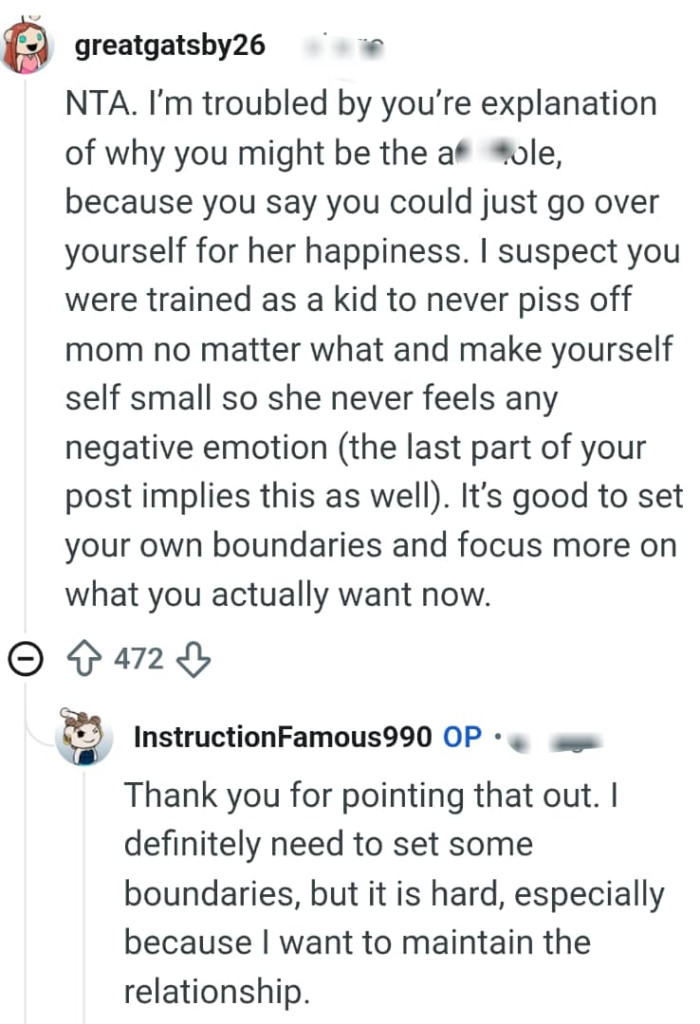
Task: Click the 472 vote count
Action: (x=142, y=659)
